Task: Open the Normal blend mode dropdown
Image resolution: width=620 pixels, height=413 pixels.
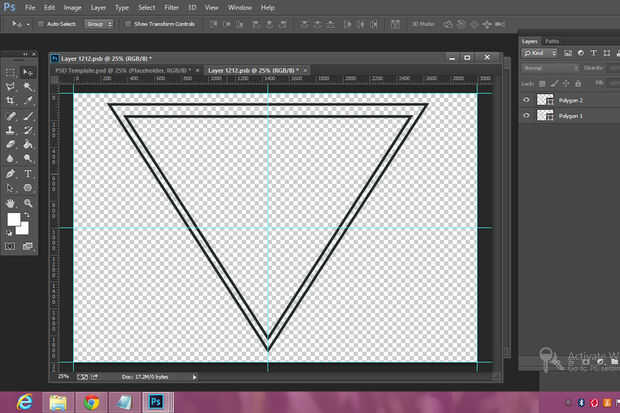Action: pos(550,68)
